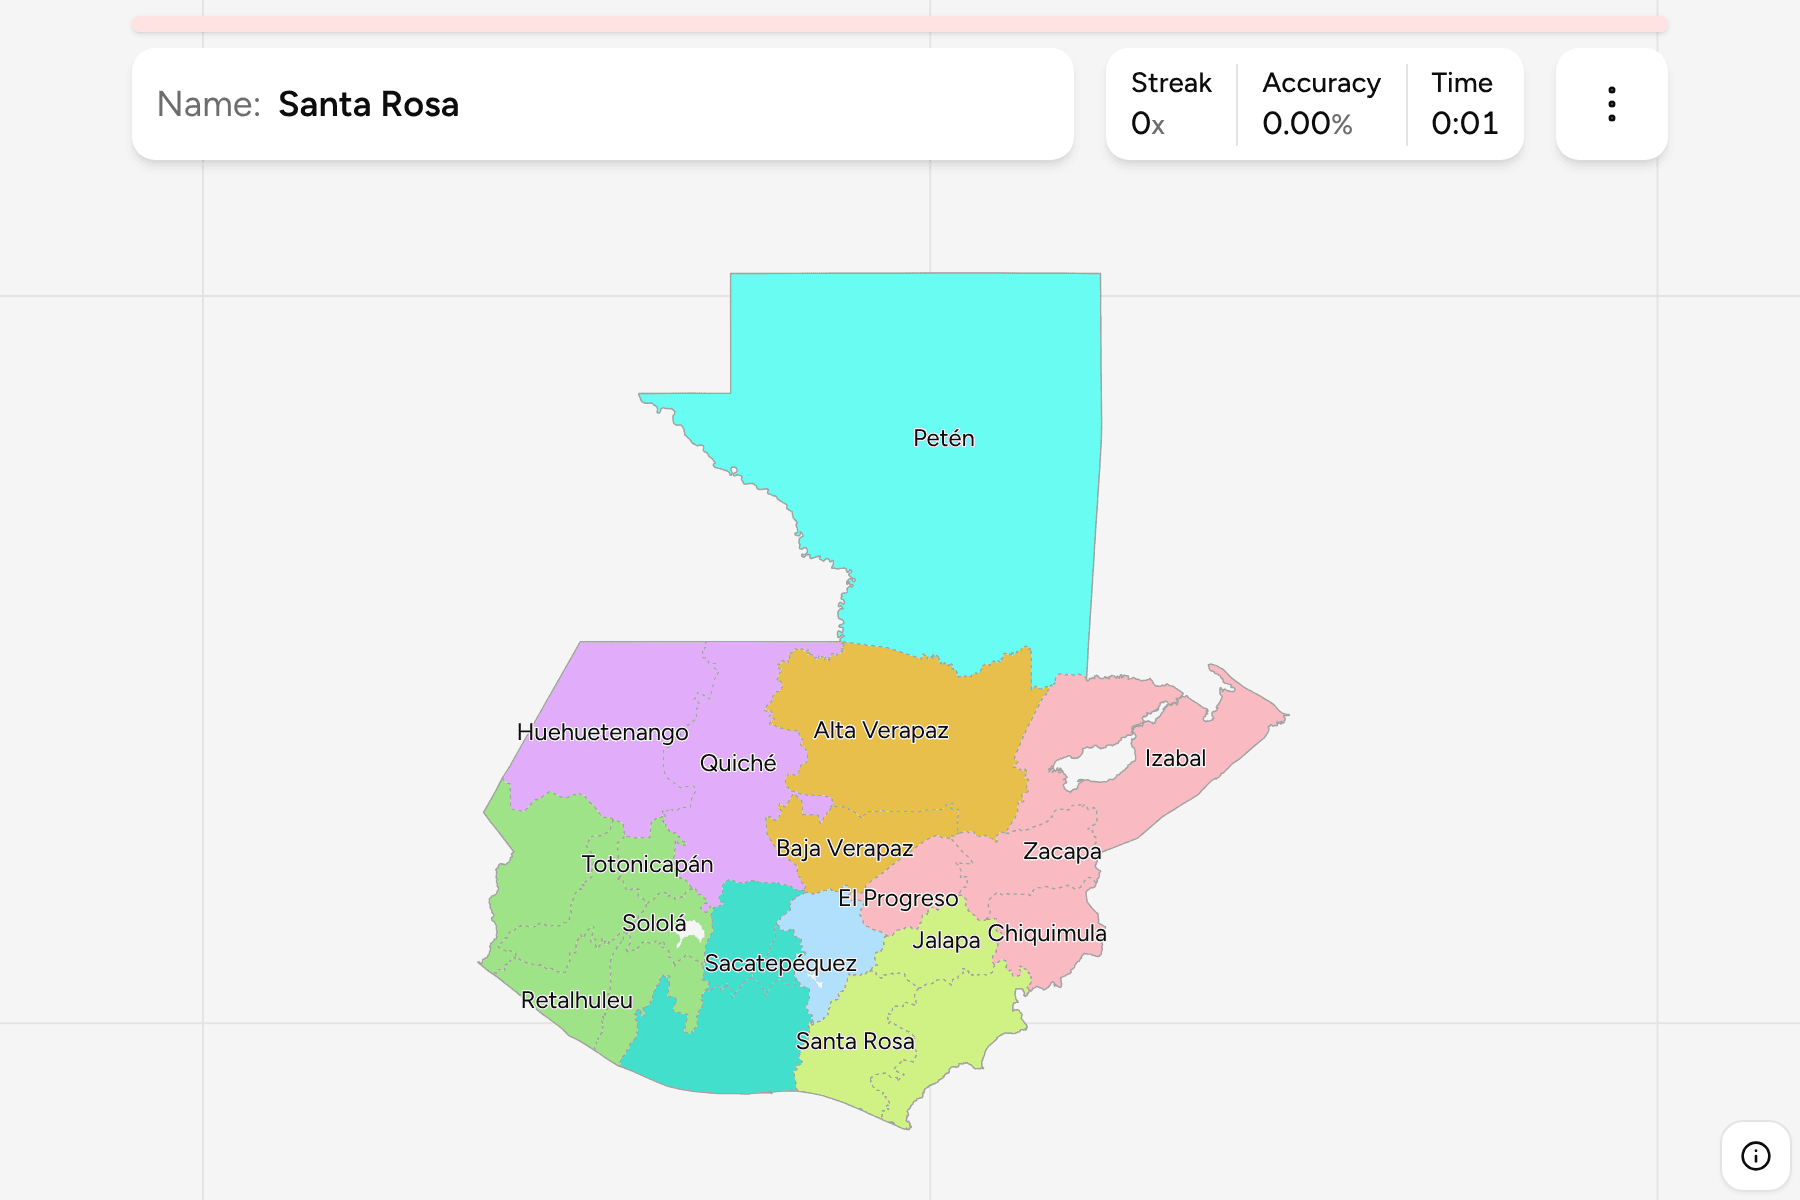Click the Petén department on map
1800x1200 pixels.
click(x=943, y=438)
